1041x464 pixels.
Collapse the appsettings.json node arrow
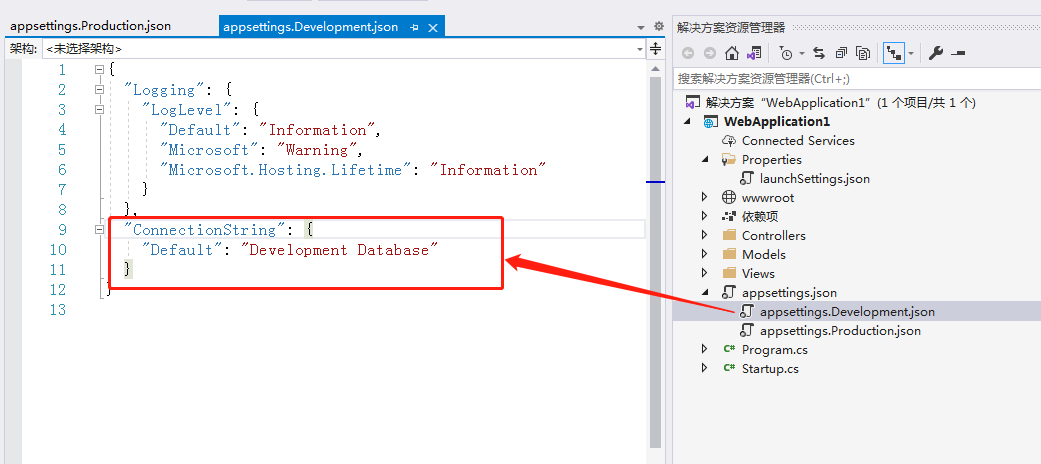click(705, 293)
